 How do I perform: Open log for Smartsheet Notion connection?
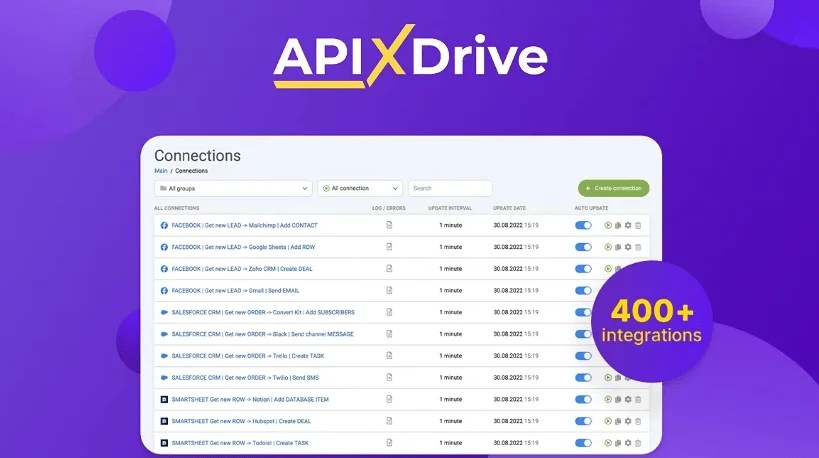coord(389,399)
